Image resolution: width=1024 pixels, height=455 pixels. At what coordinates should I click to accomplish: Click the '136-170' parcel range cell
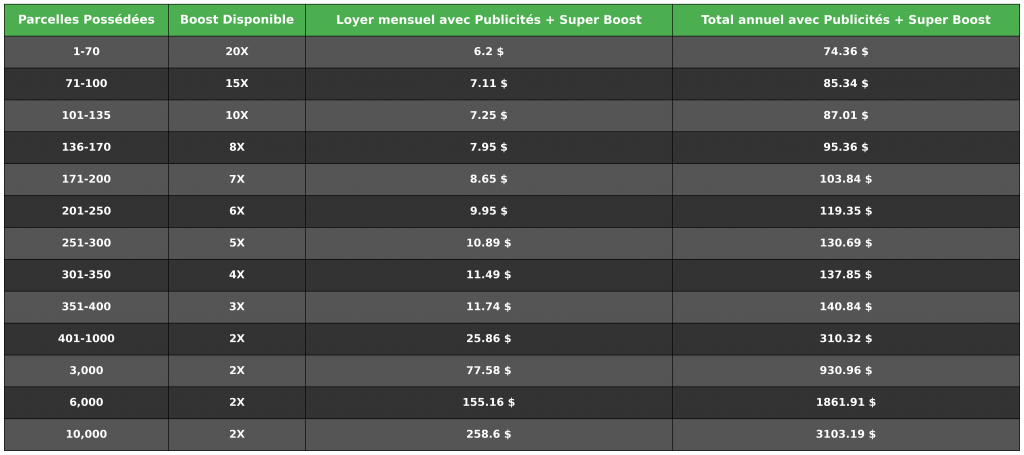coord(86,148)
